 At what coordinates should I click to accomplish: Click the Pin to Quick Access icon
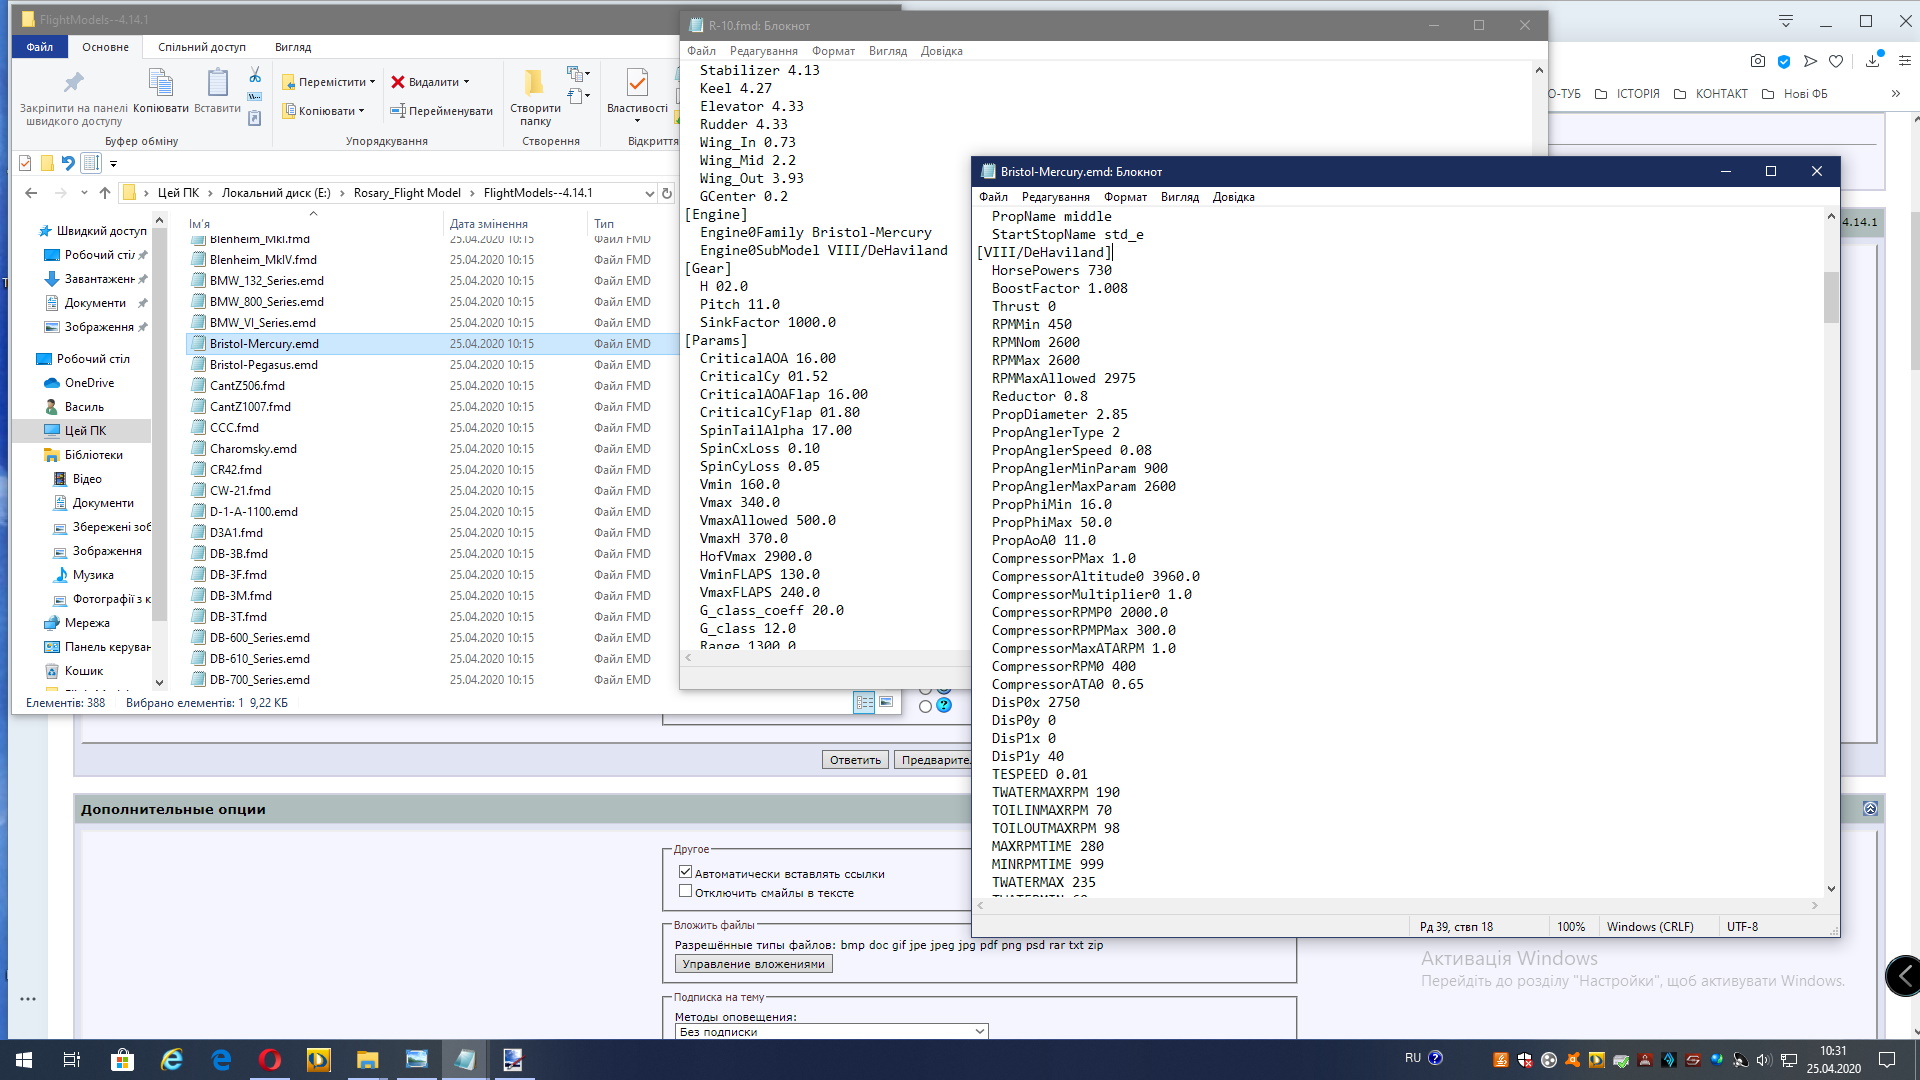pyautogui.click(x=73, y=83)
